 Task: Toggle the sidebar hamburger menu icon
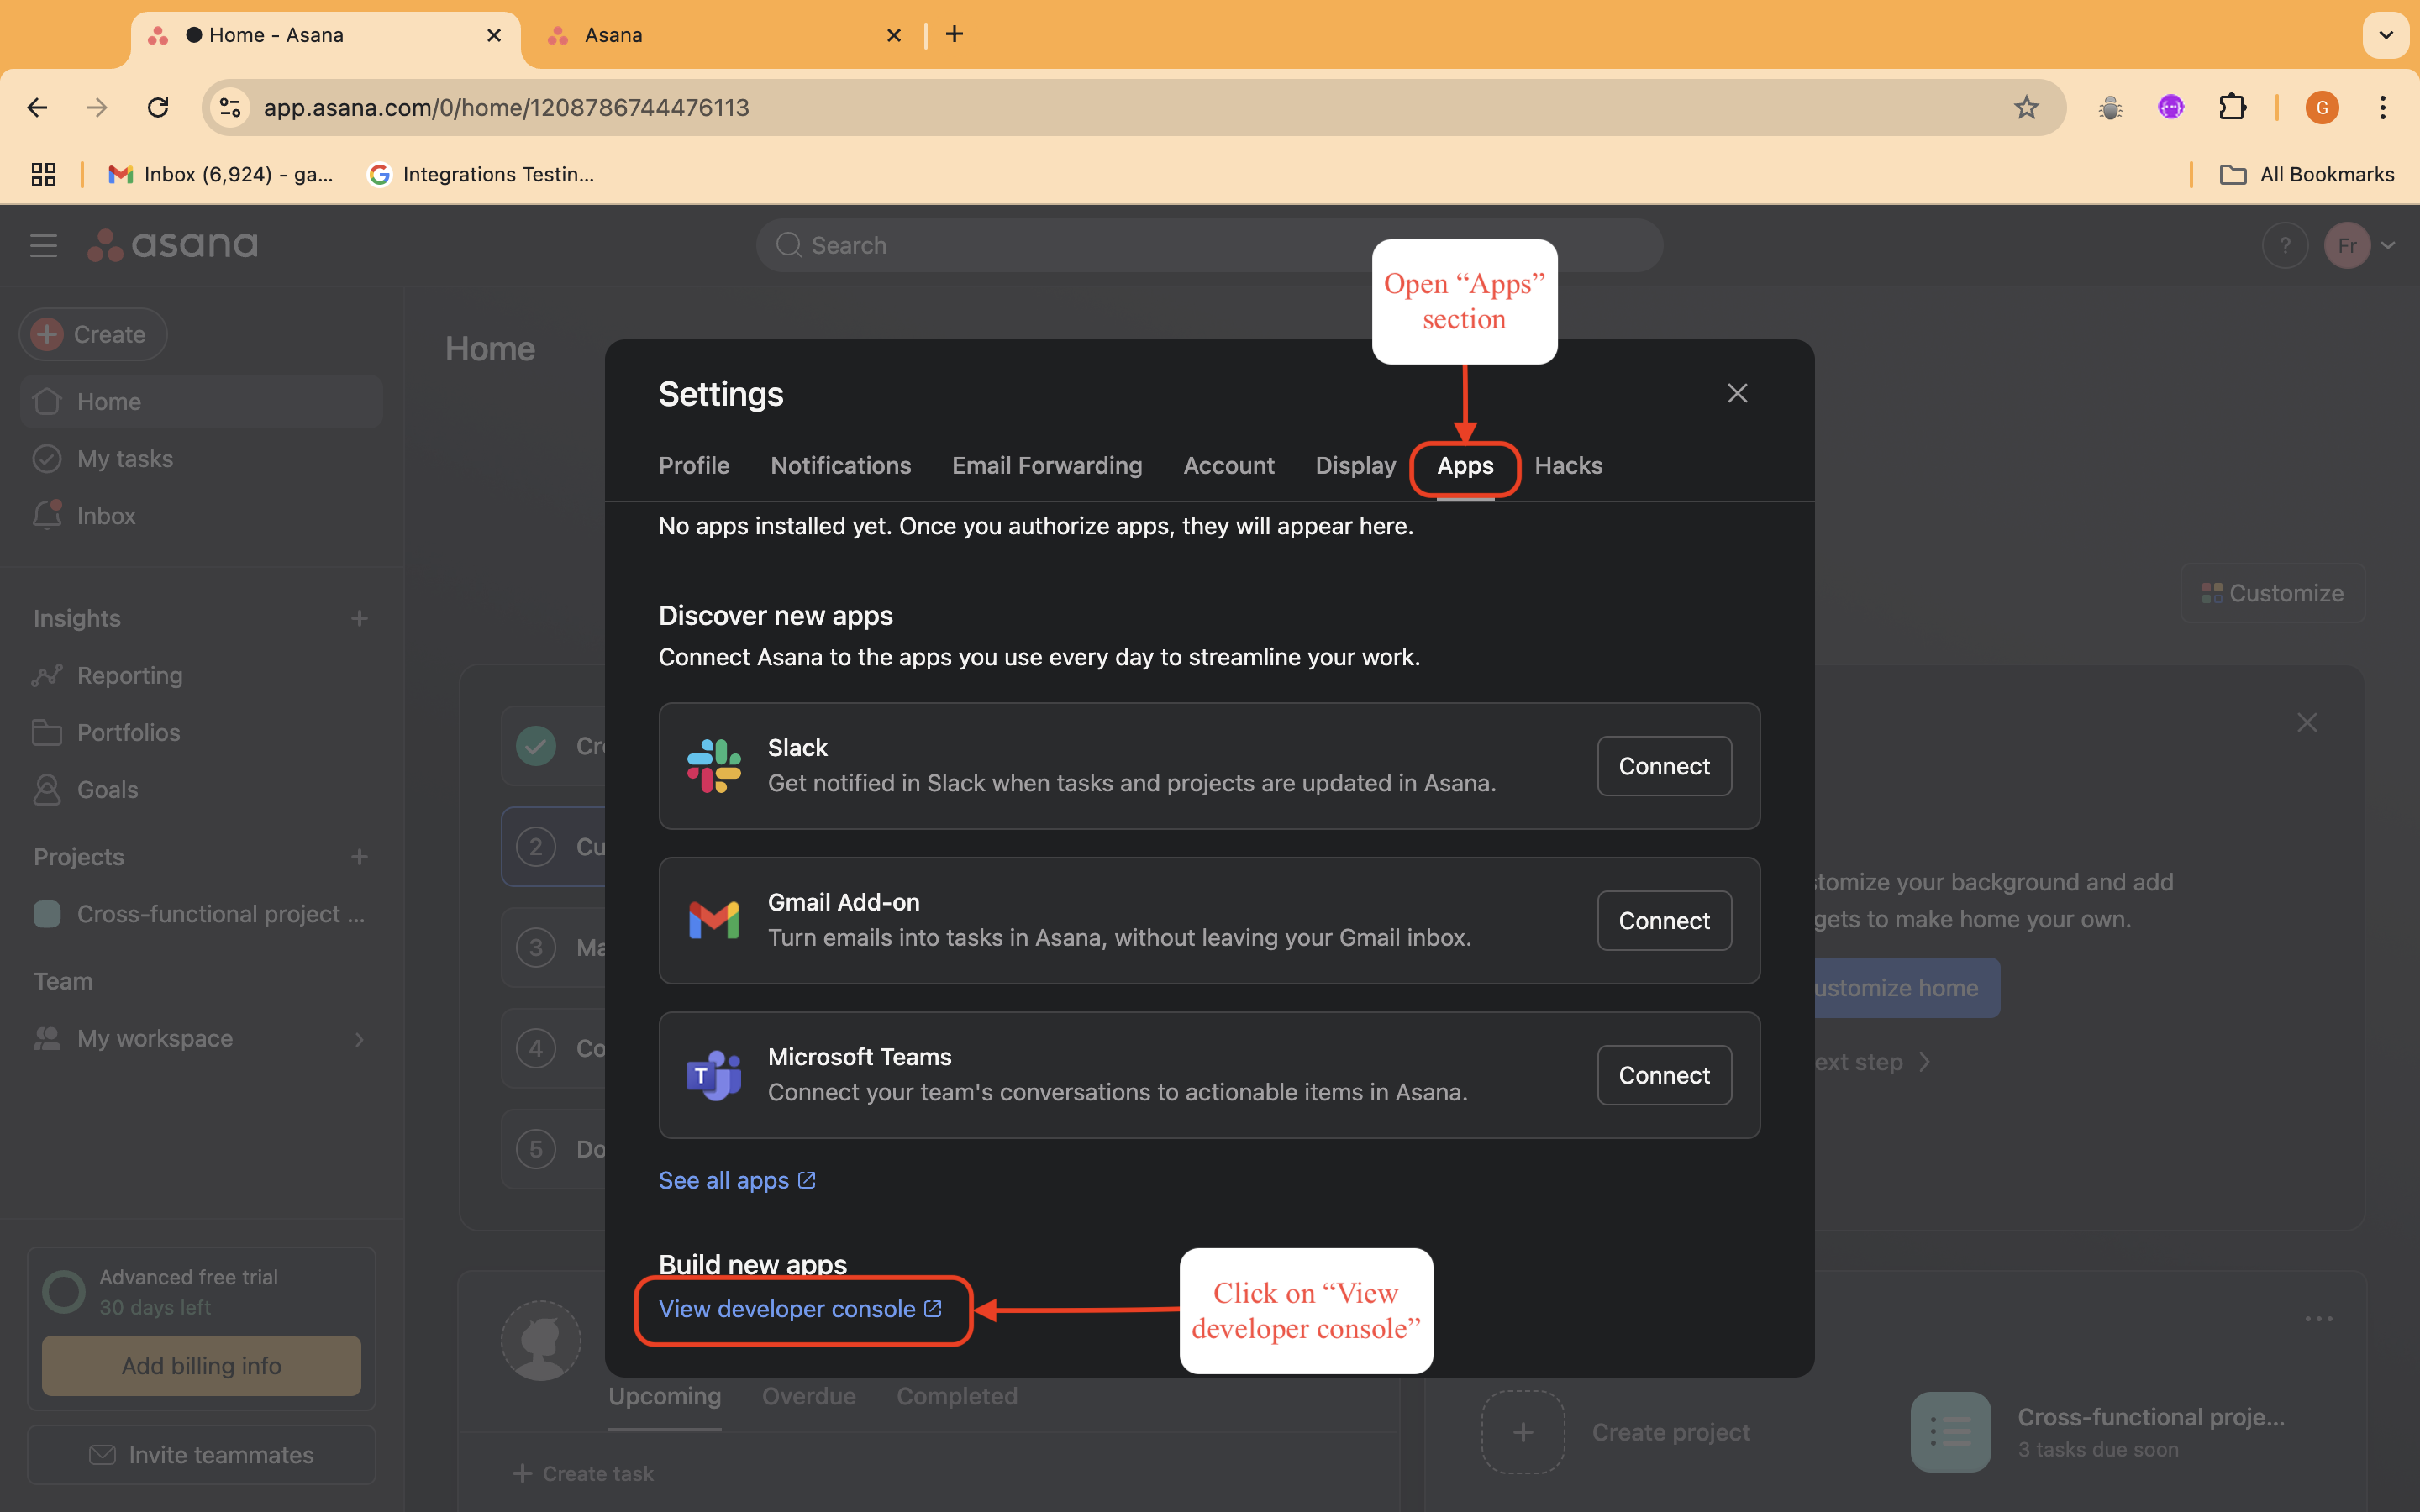click(43, 245)
